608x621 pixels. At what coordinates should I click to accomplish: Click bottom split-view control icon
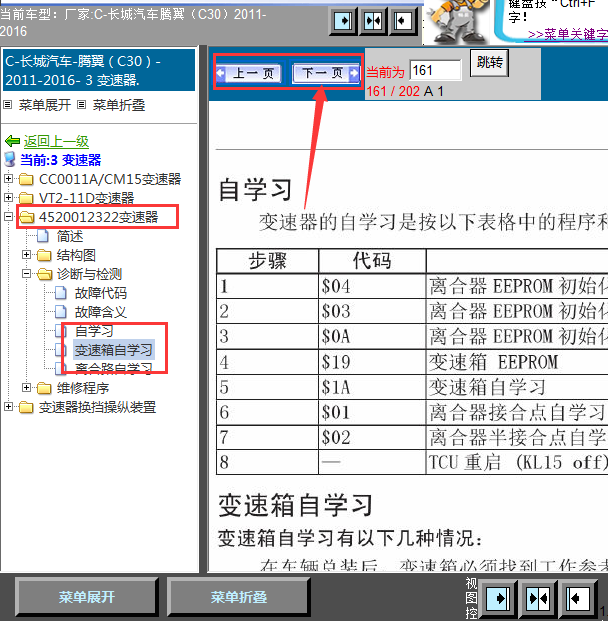coord(537,598)
